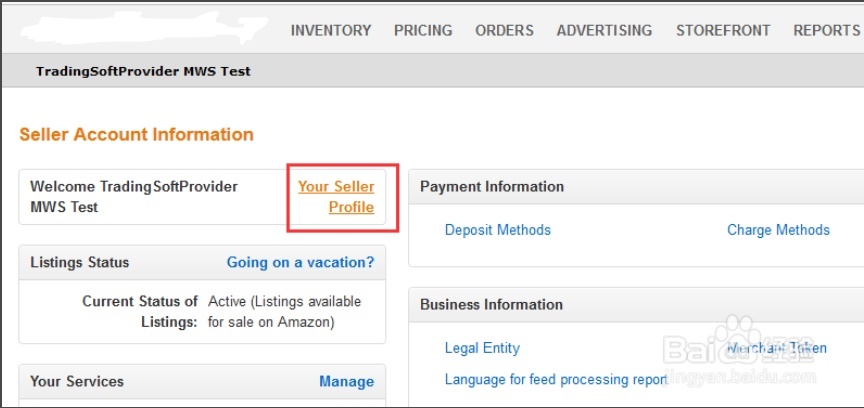Click the Your Services panel title
The height and width of the screenshot is (408, 864).
coord(77,381)
